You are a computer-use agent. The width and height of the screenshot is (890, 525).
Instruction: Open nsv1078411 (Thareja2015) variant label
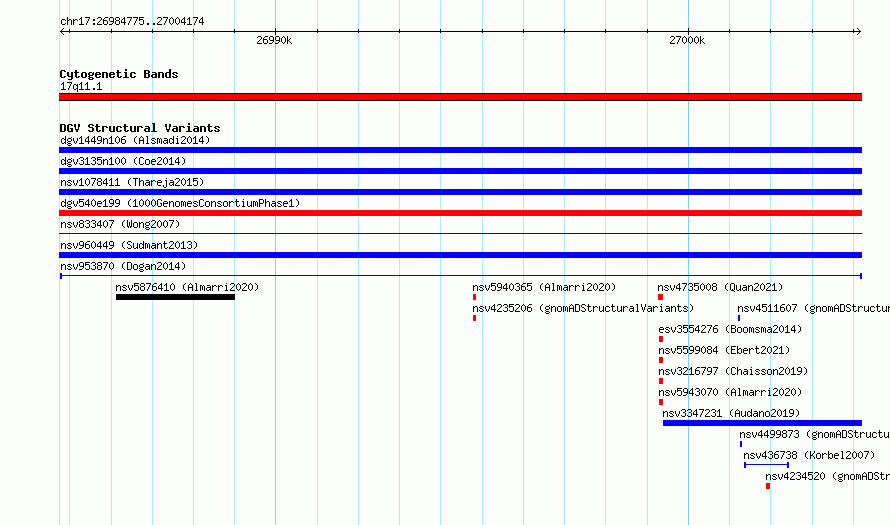[x=132, y=182]
